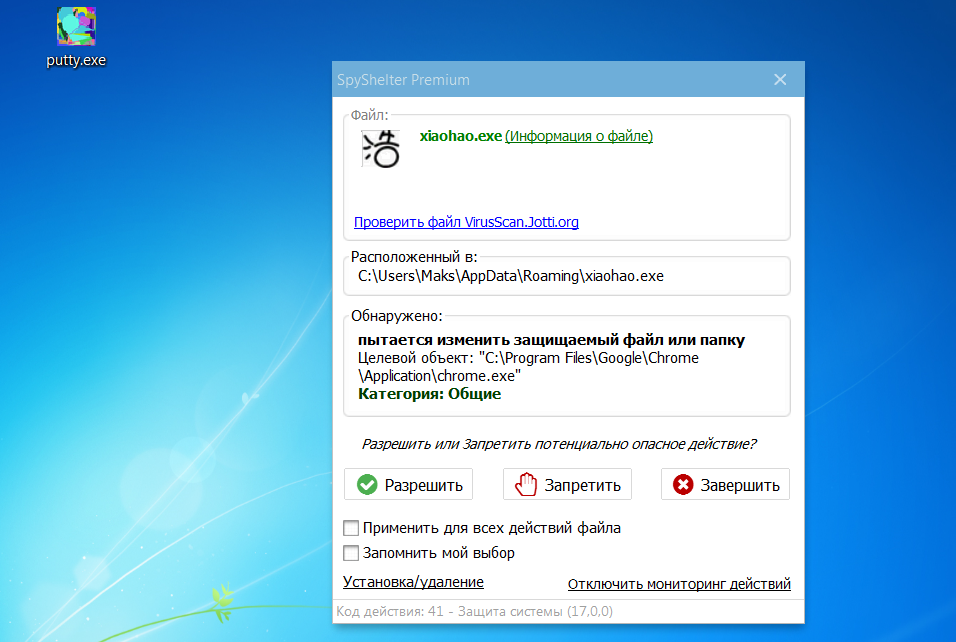The image size is (956, 642).
Task: Enable Применить для всех действий файла checkbox
Action: tap(351, 528)
